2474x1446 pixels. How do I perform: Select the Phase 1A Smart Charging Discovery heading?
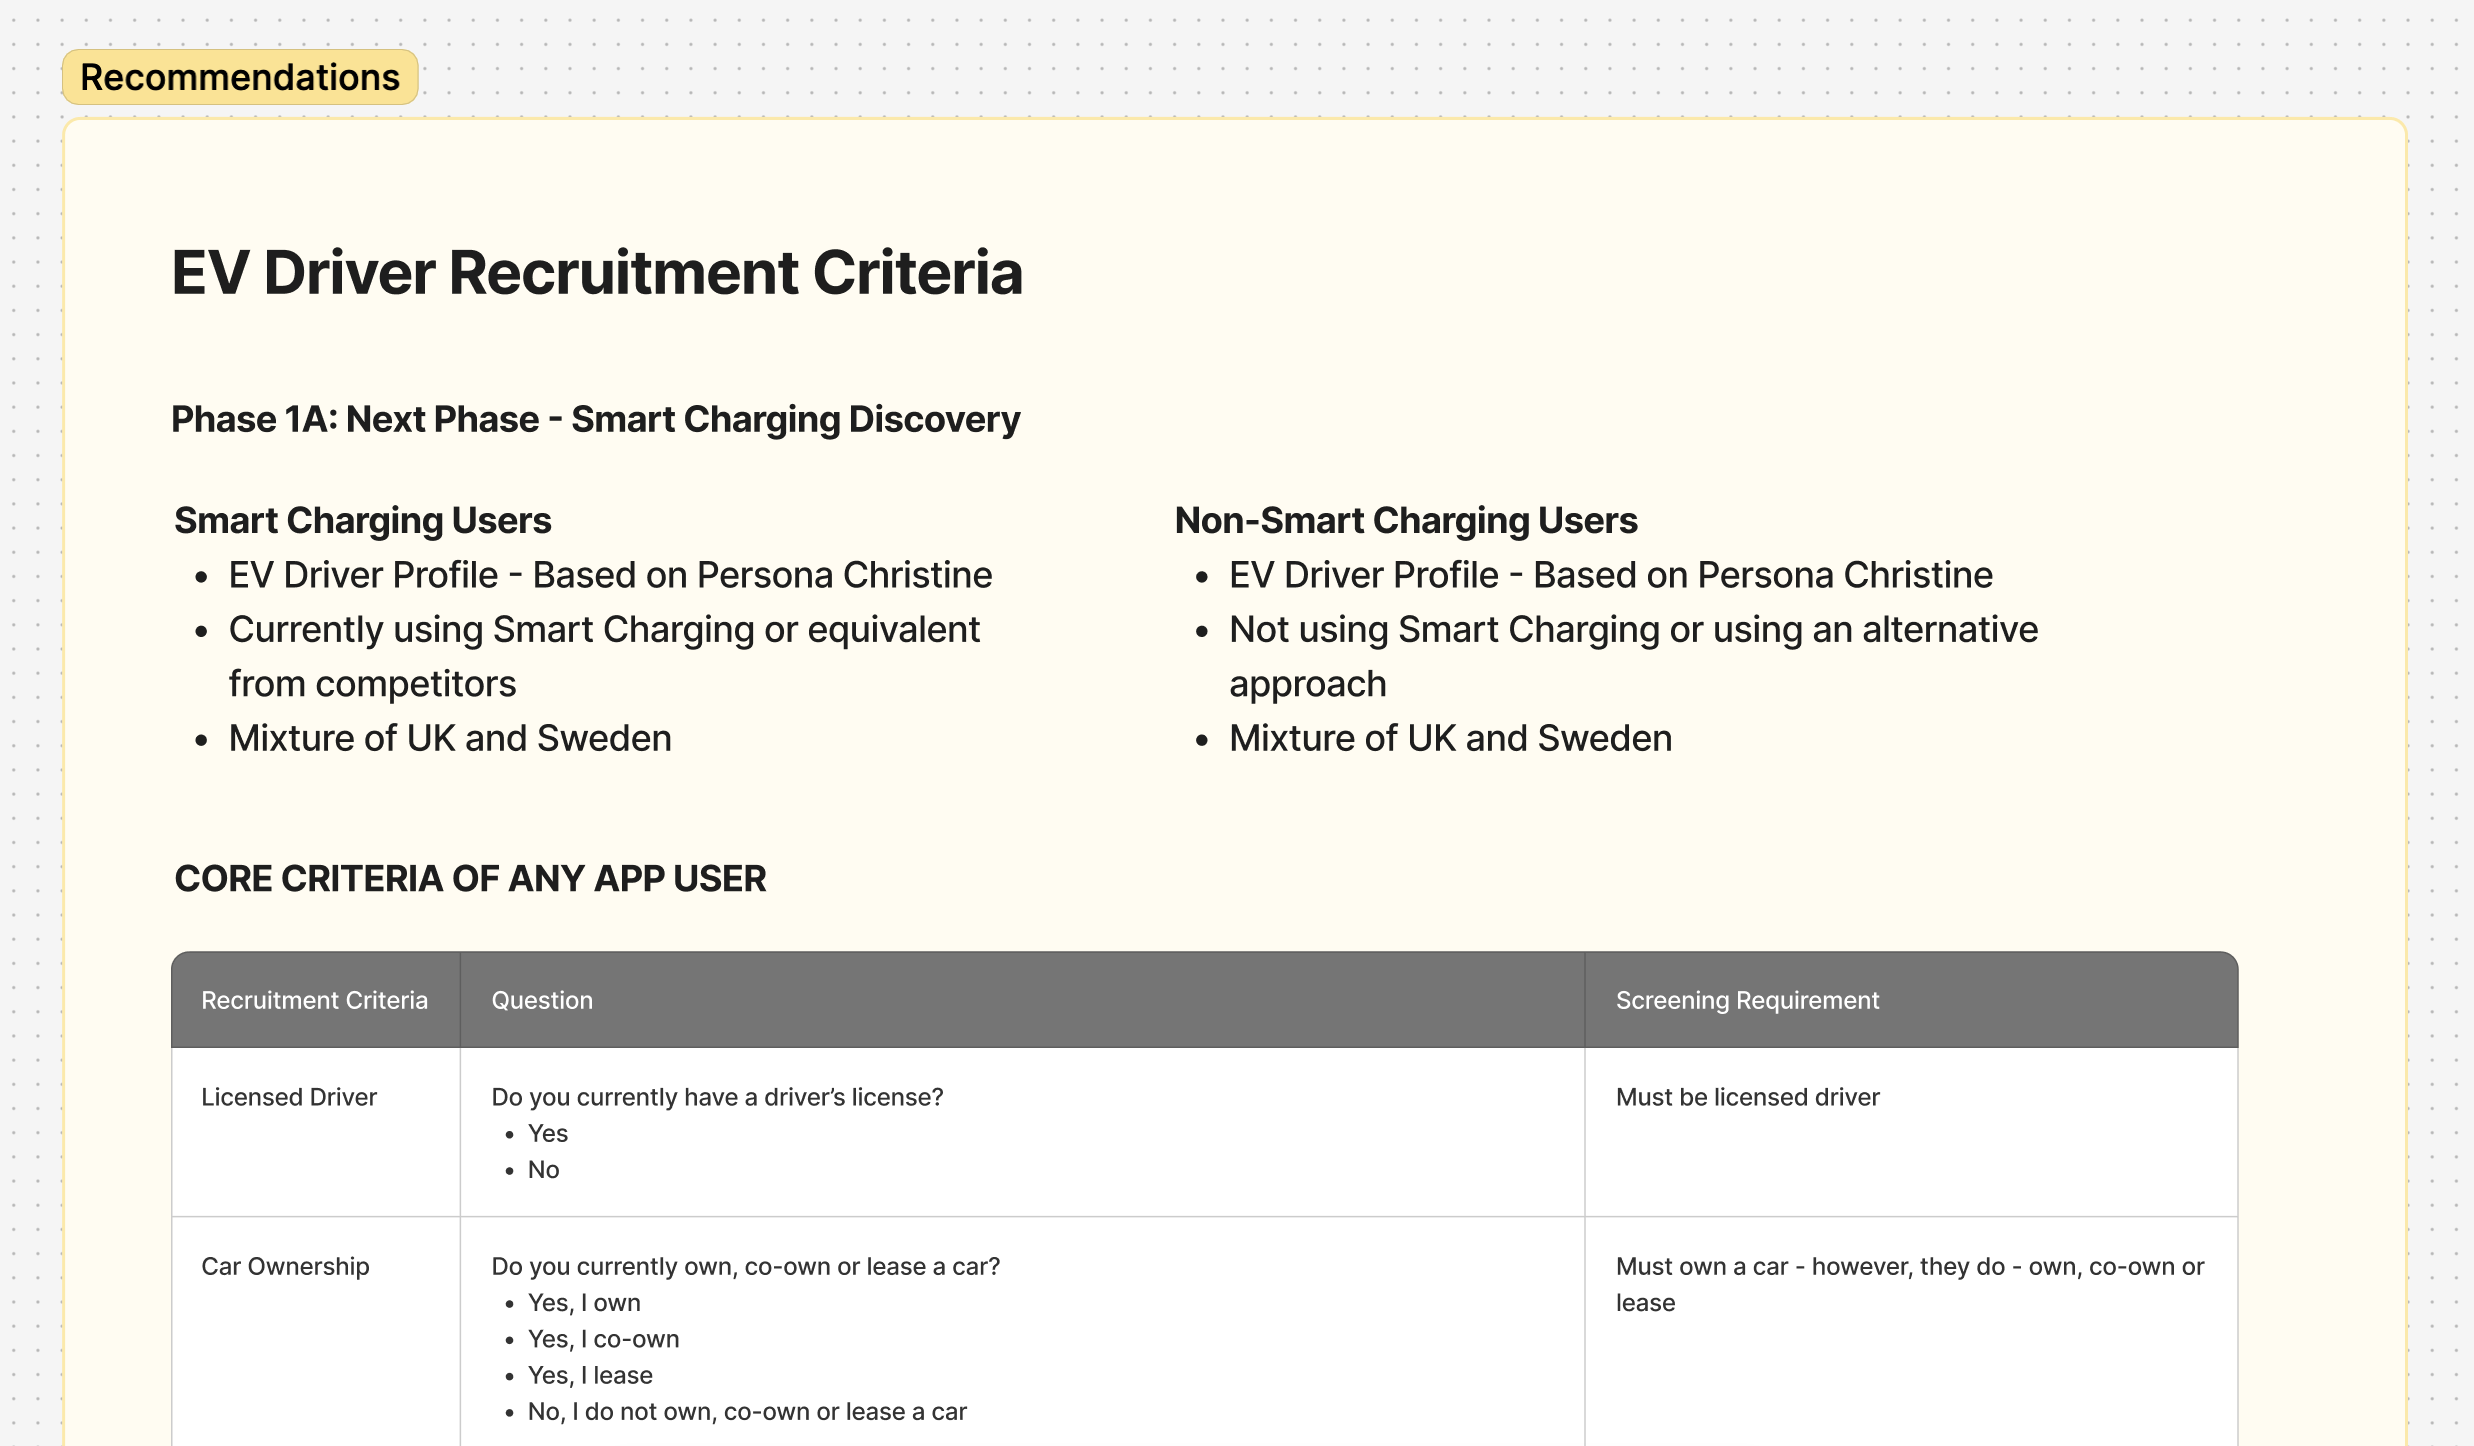coord(596,419)
